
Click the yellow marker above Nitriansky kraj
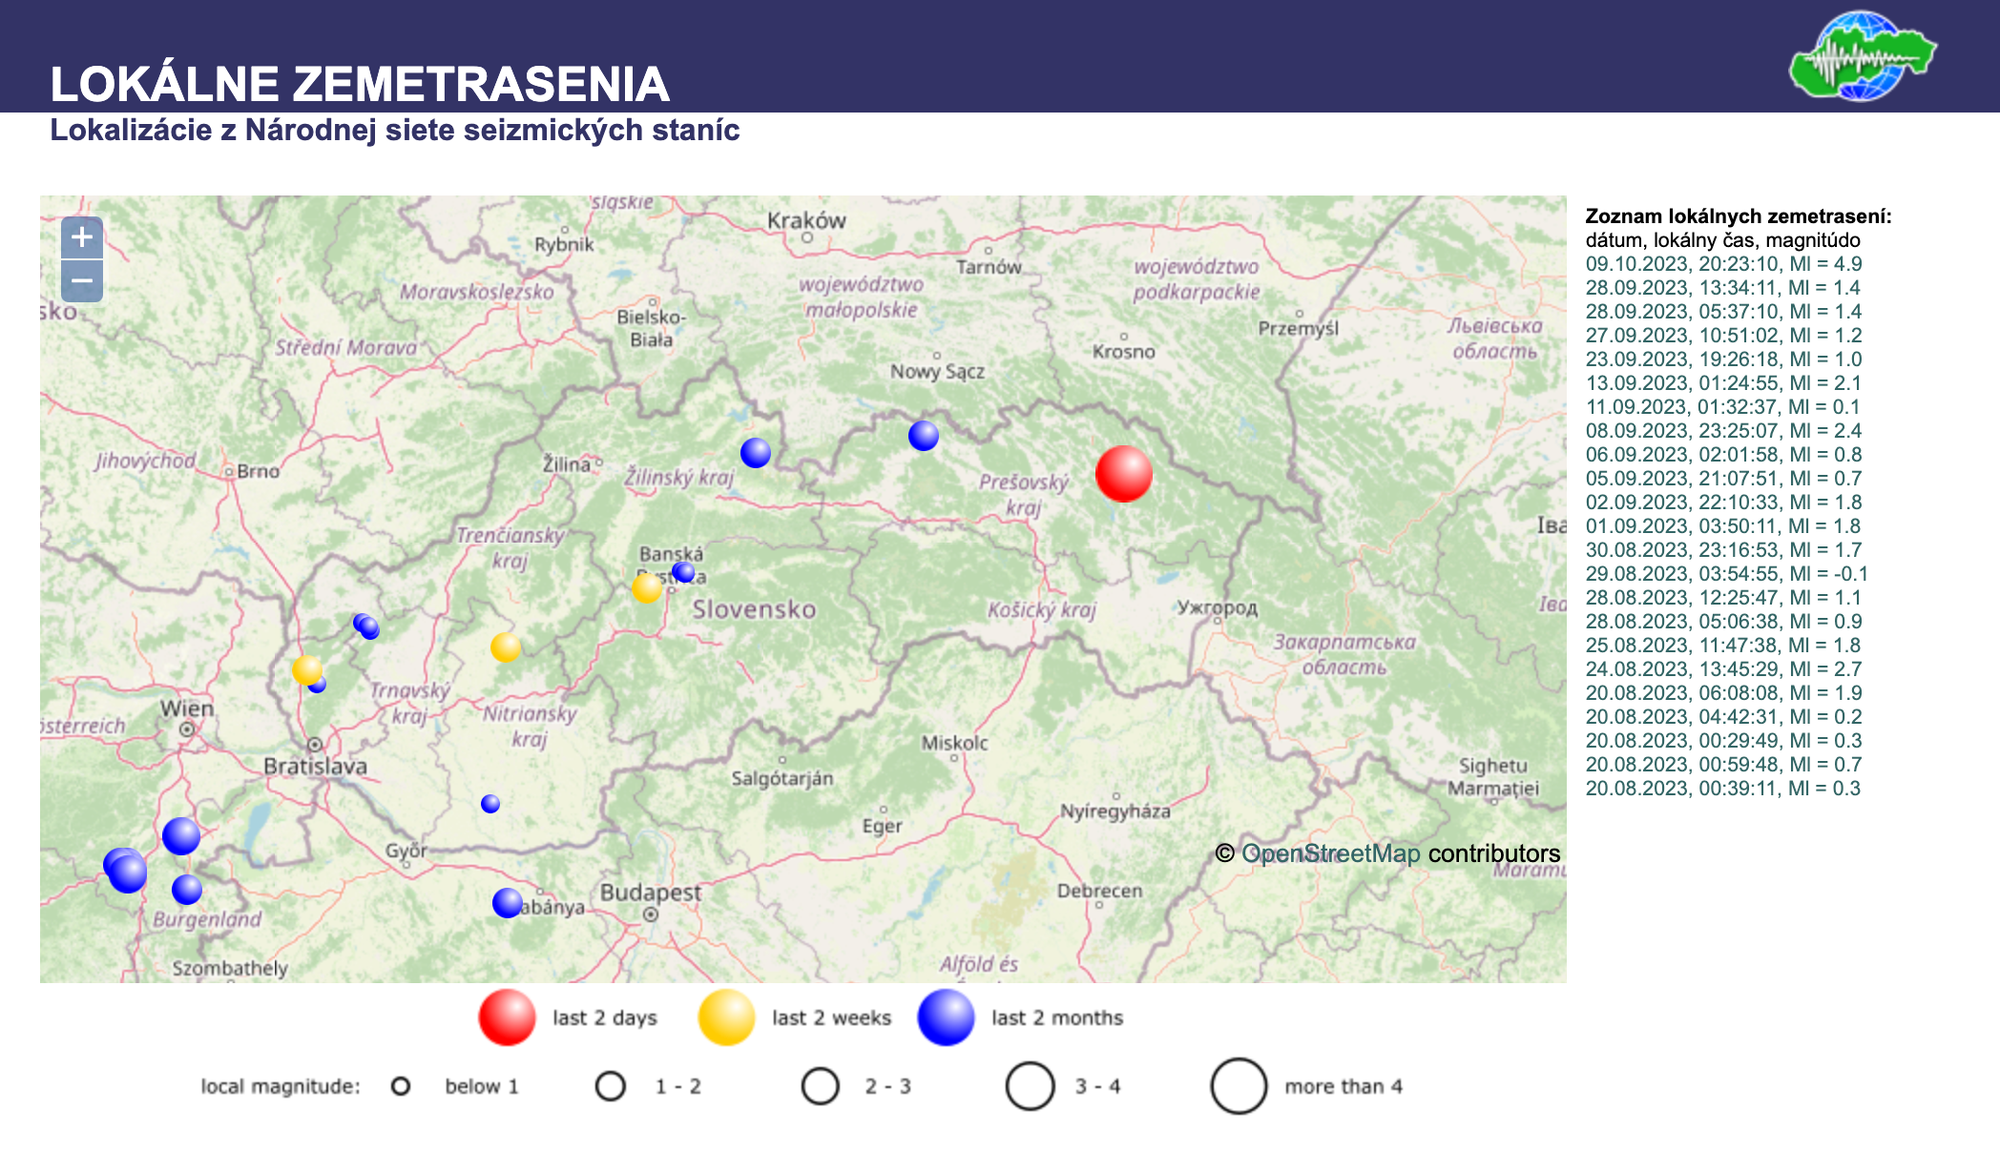(506, 648)
